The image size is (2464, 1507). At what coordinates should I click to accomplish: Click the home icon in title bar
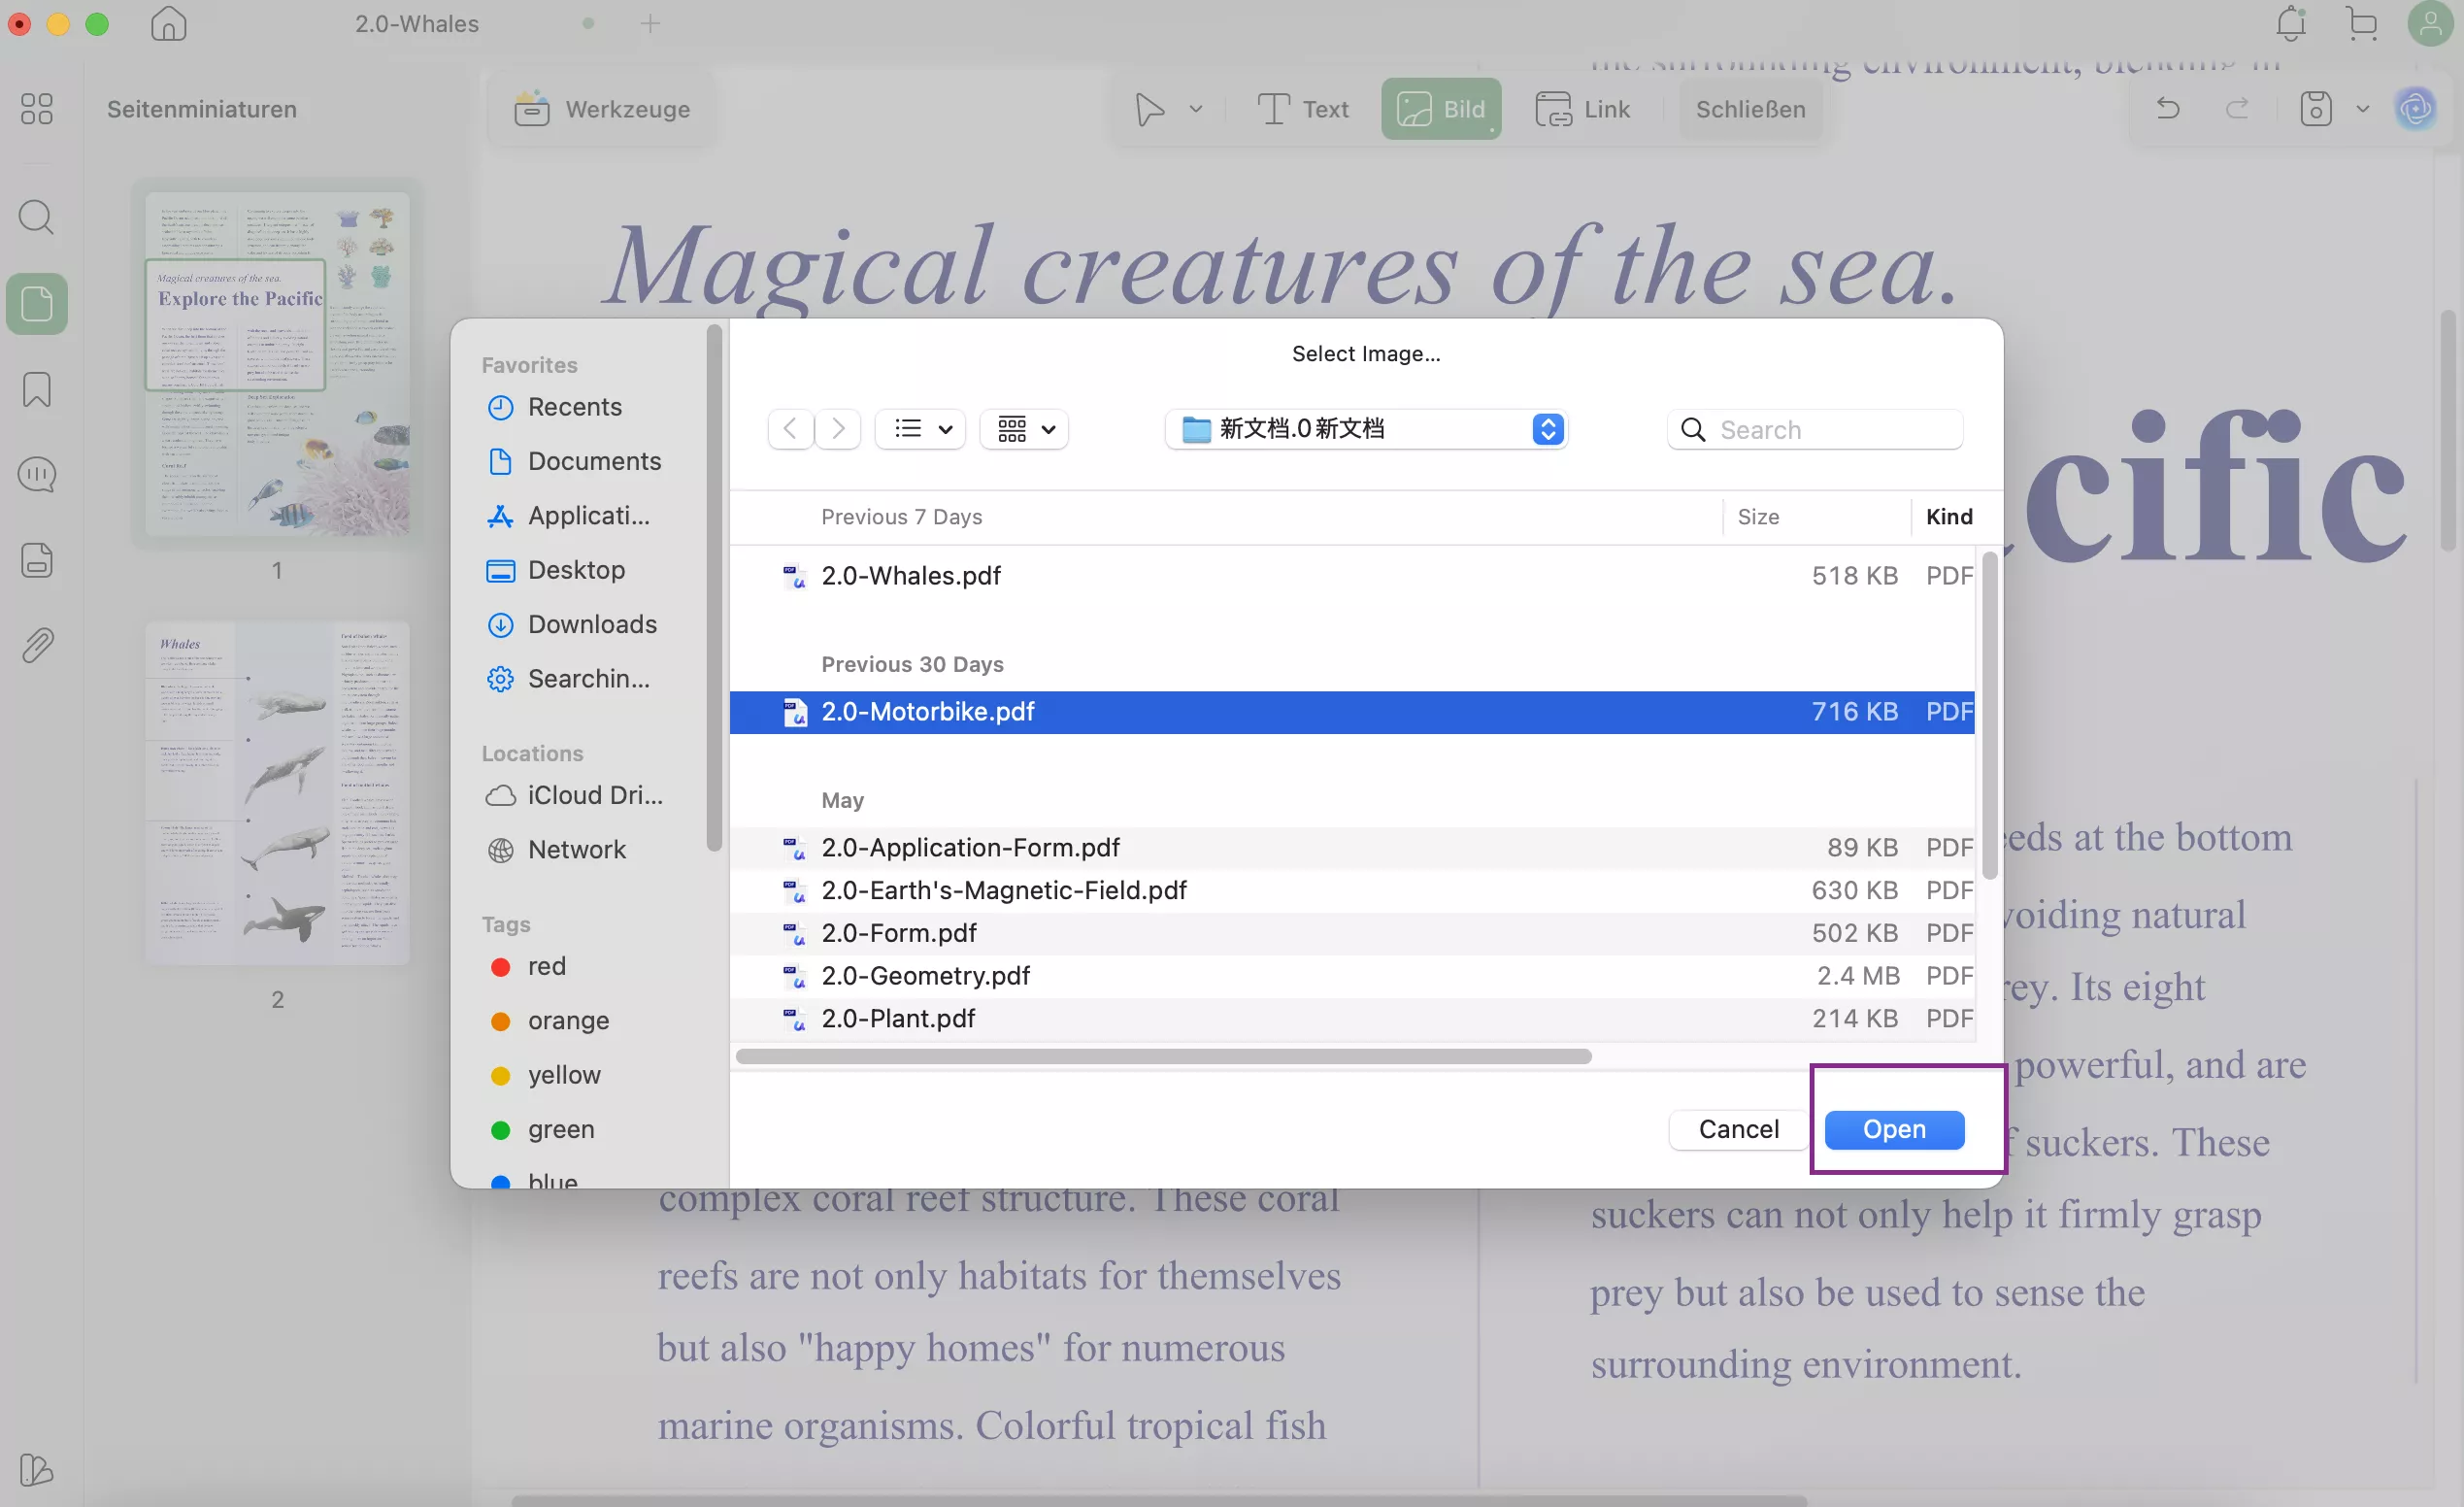(168, 24)
